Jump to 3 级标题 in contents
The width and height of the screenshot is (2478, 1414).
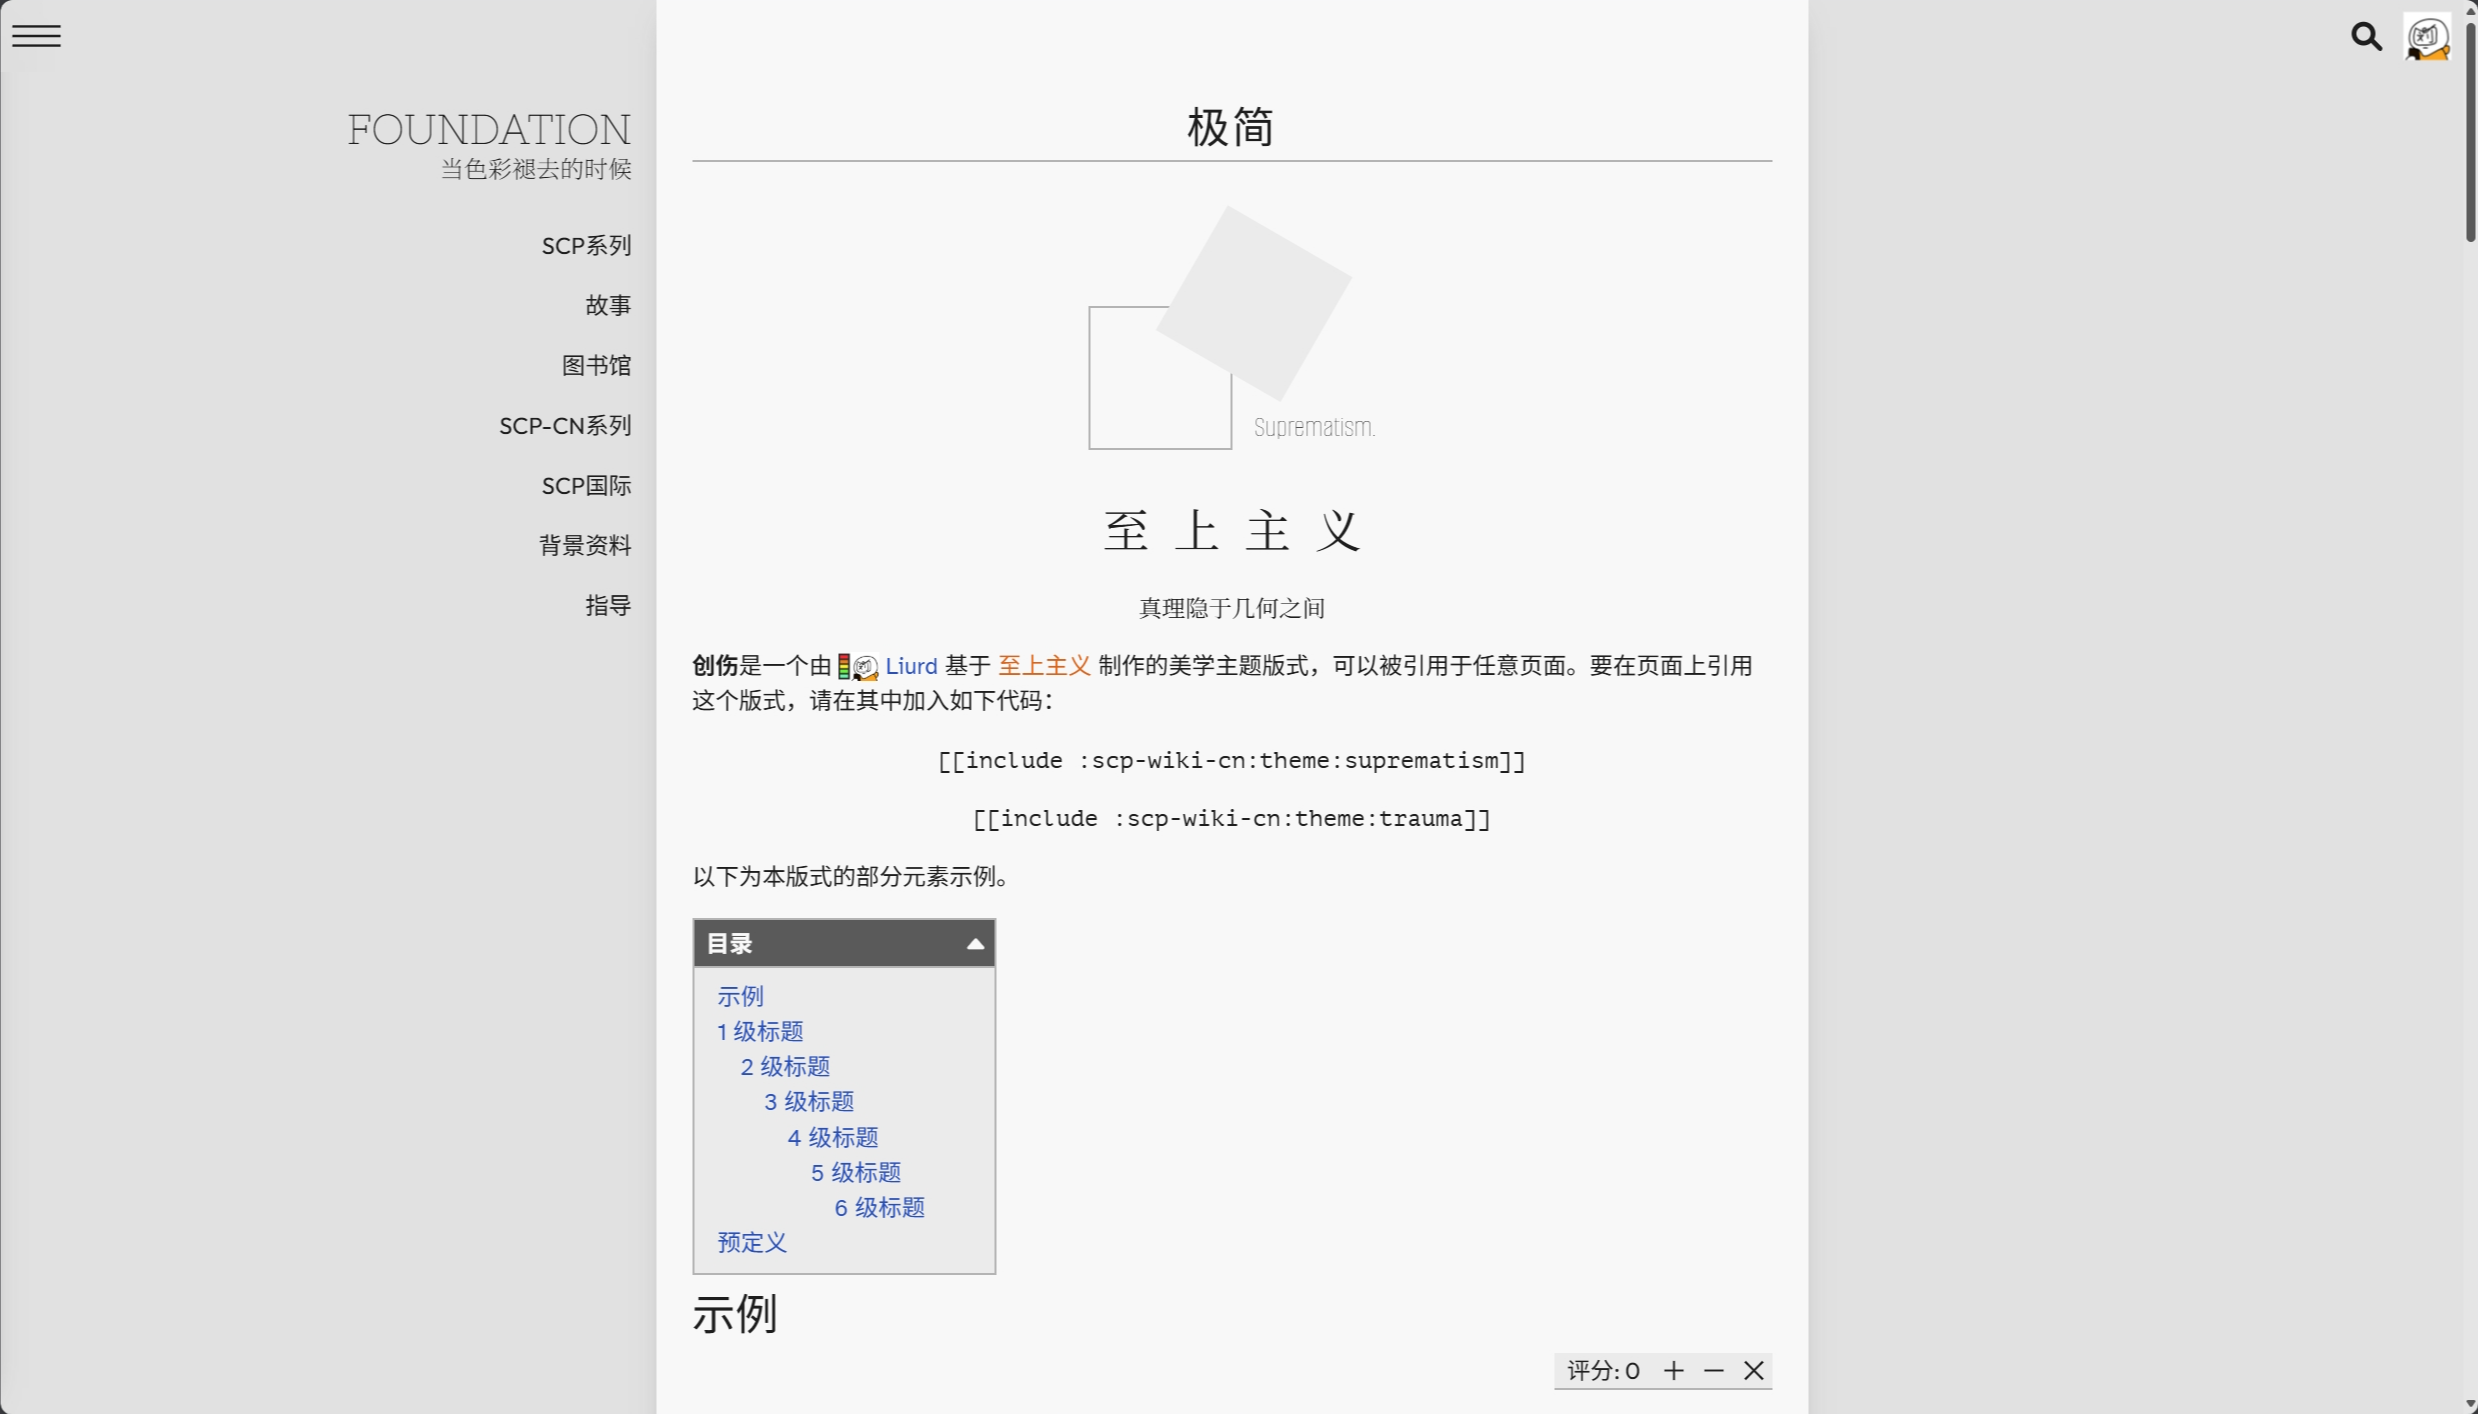pyautogui.click(x=808, y=1102)
